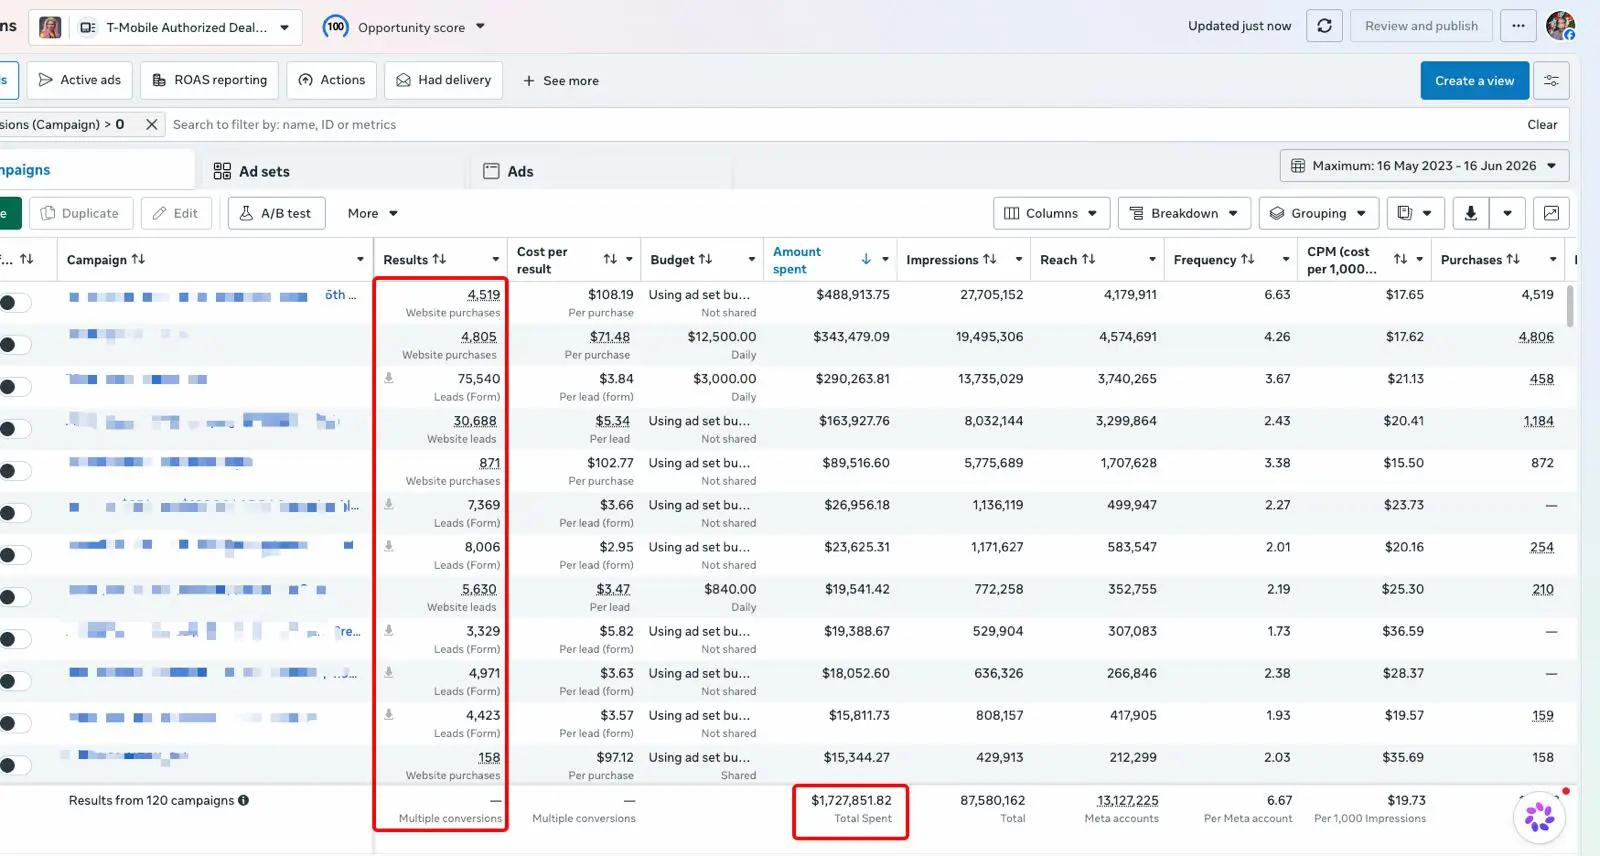Open the date range Maximum dropdown
1600x856 pixels.
pos(1424,166)
